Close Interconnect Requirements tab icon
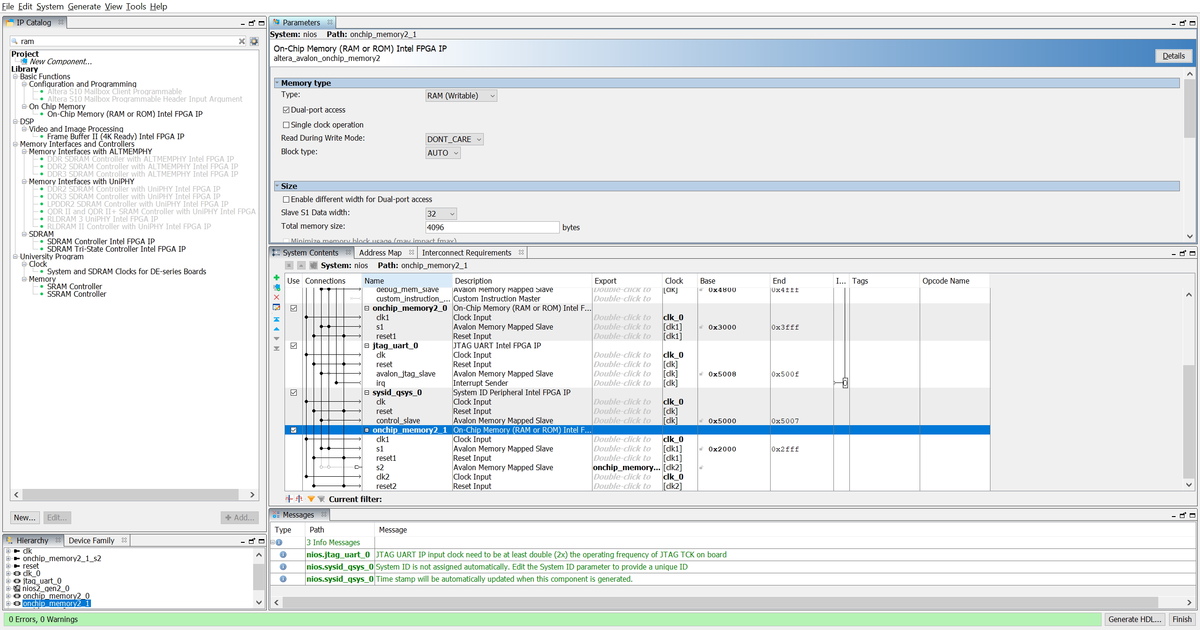Viewport: 1200px width, 630px height. pyautogui.click(x=520, y=253)
